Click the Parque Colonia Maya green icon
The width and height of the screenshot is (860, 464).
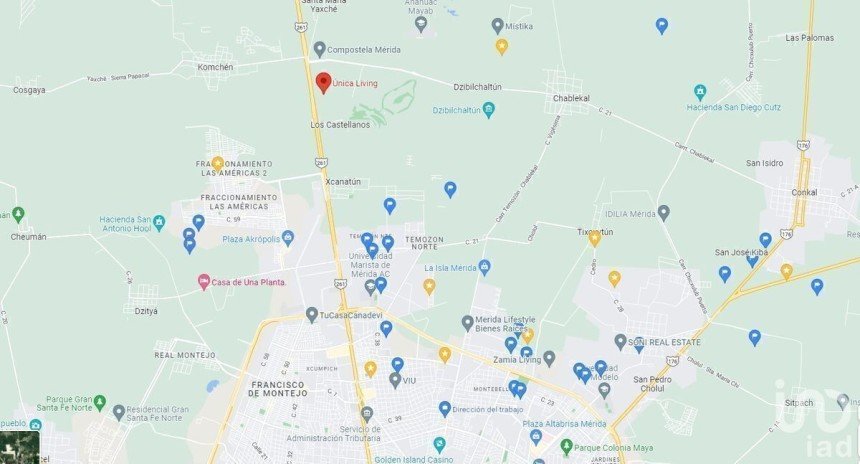tap(567, 446)
